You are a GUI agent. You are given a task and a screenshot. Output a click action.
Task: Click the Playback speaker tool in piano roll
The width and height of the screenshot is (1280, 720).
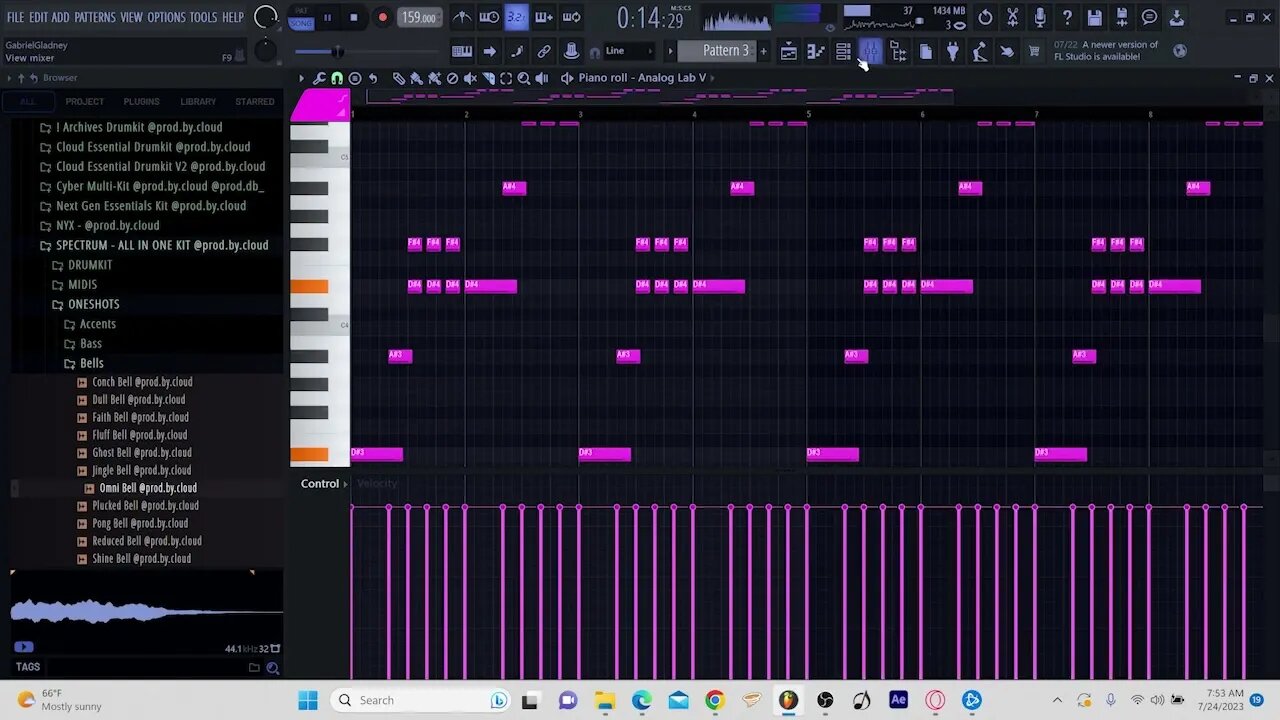point(542,78)
